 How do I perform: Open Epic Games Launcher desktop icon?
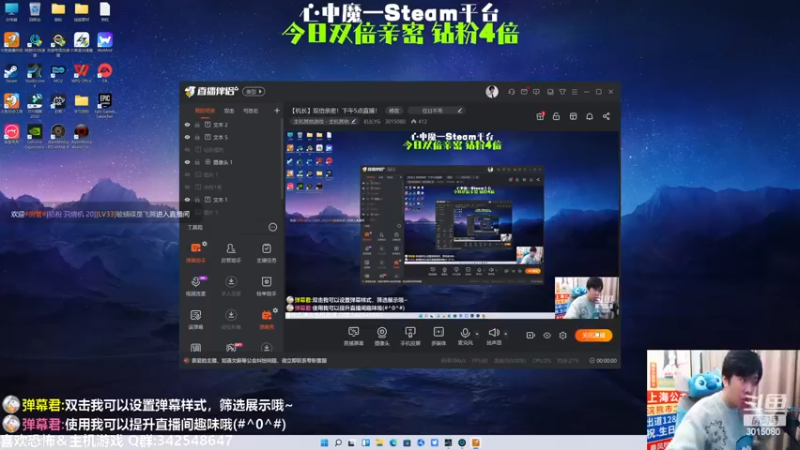click(105, 106)
